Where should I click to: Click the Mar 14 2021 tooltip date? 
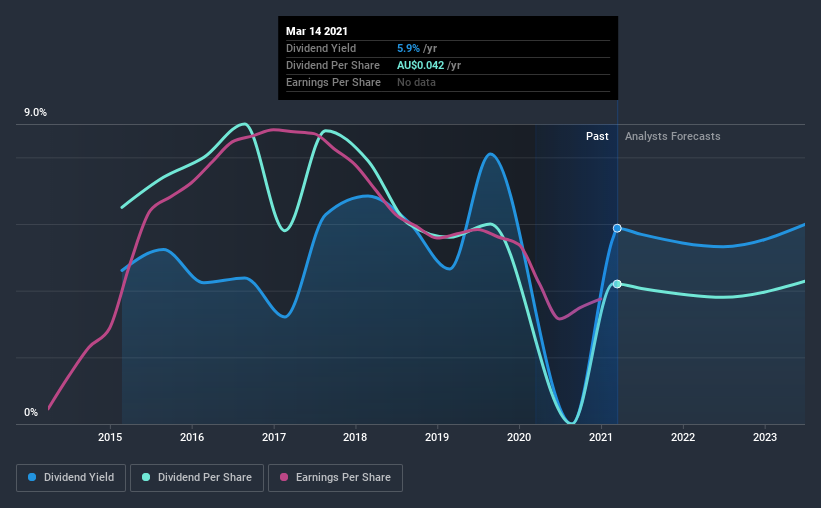317,31
